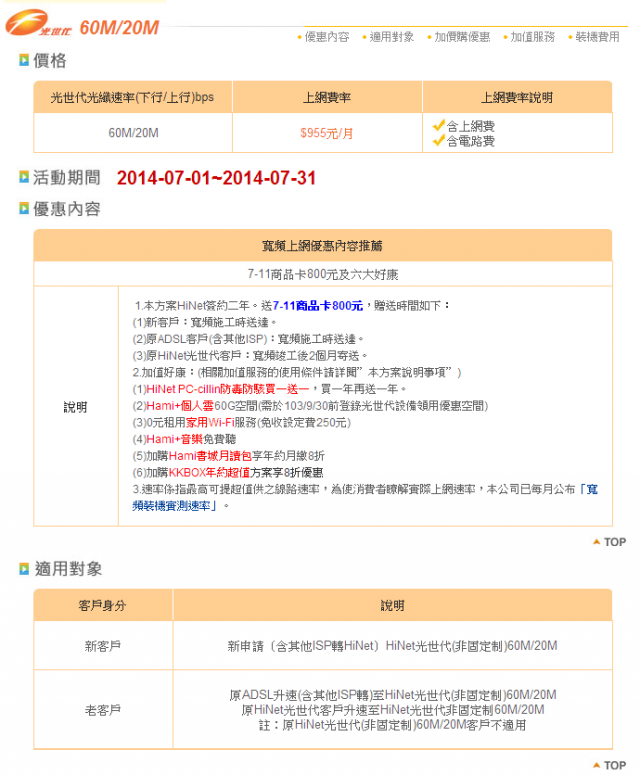Open the 優惠內容 navigation tab
This screenshot has width=640, height=776.
point(327,37)
